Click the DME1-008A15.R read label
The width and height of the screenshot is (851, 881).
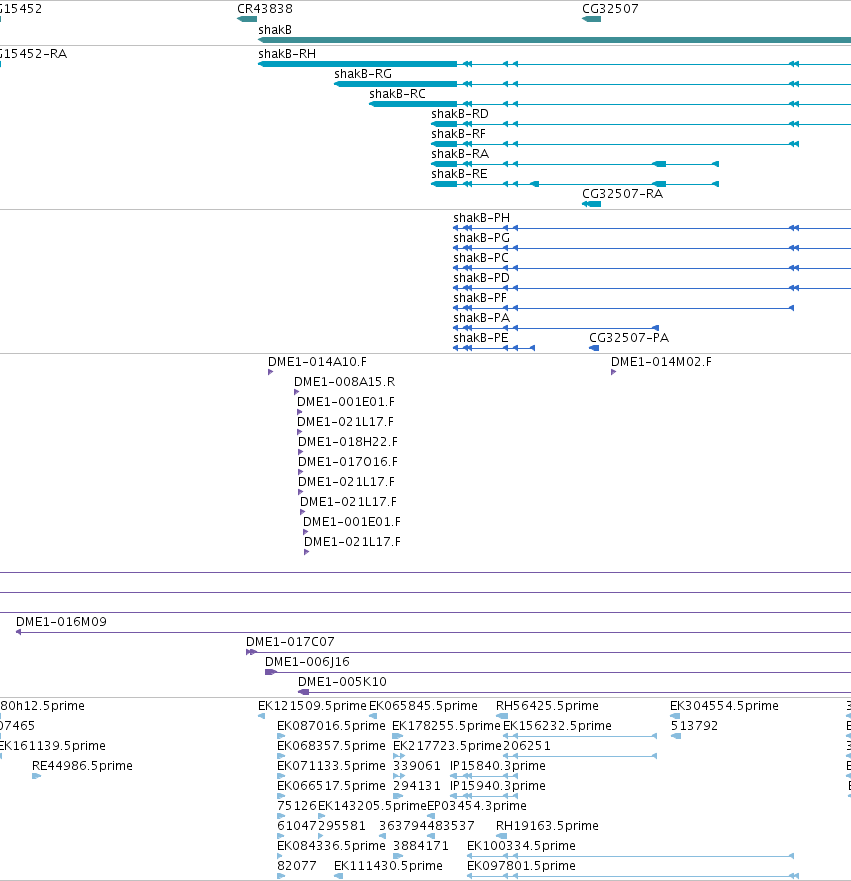click(x=344, y=382)
